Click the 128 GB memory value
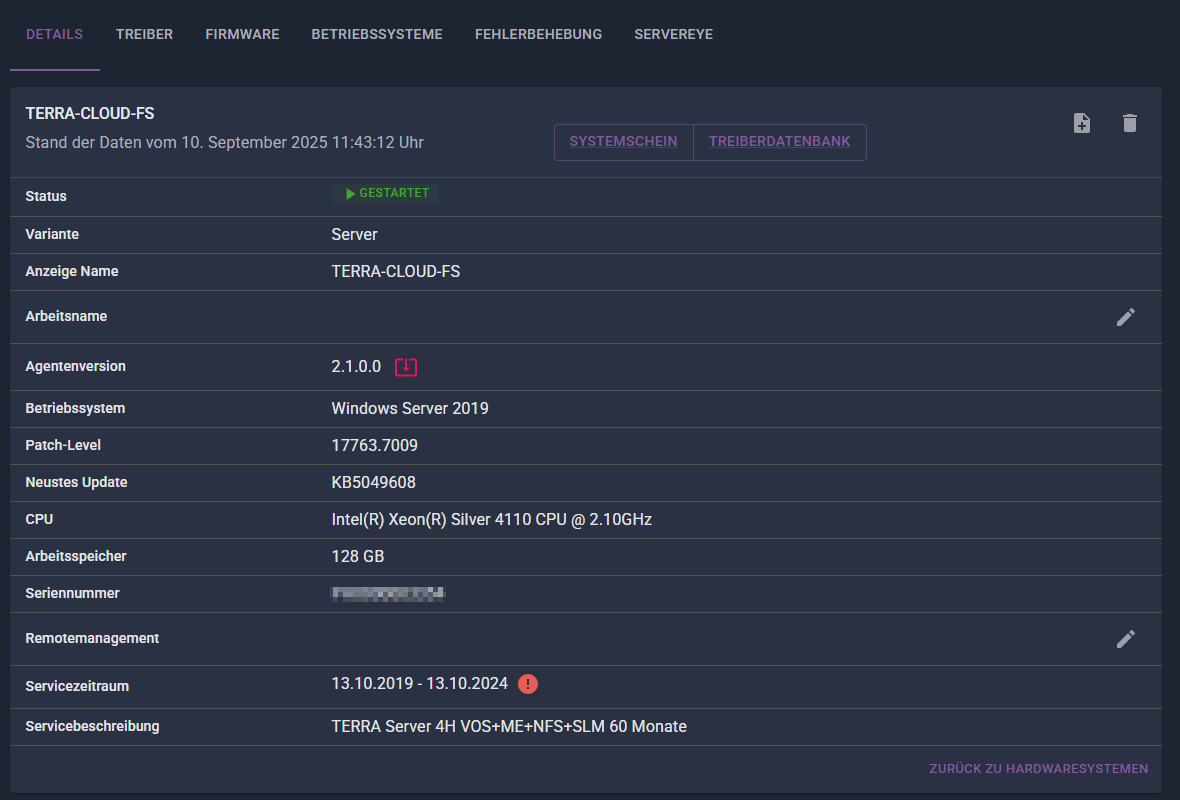The image size is (1180, 800). [x=357, y=556]
